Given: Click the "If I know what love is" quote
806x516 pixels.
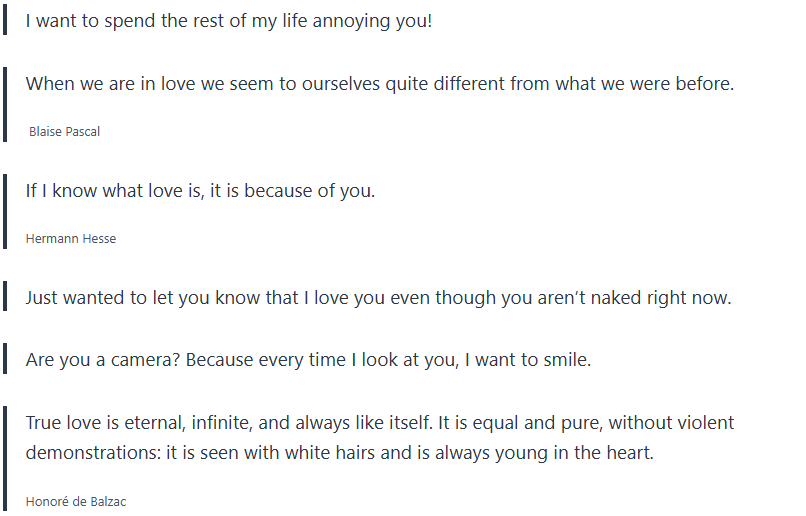Looking at the screenshot, I should pos(200,190).
